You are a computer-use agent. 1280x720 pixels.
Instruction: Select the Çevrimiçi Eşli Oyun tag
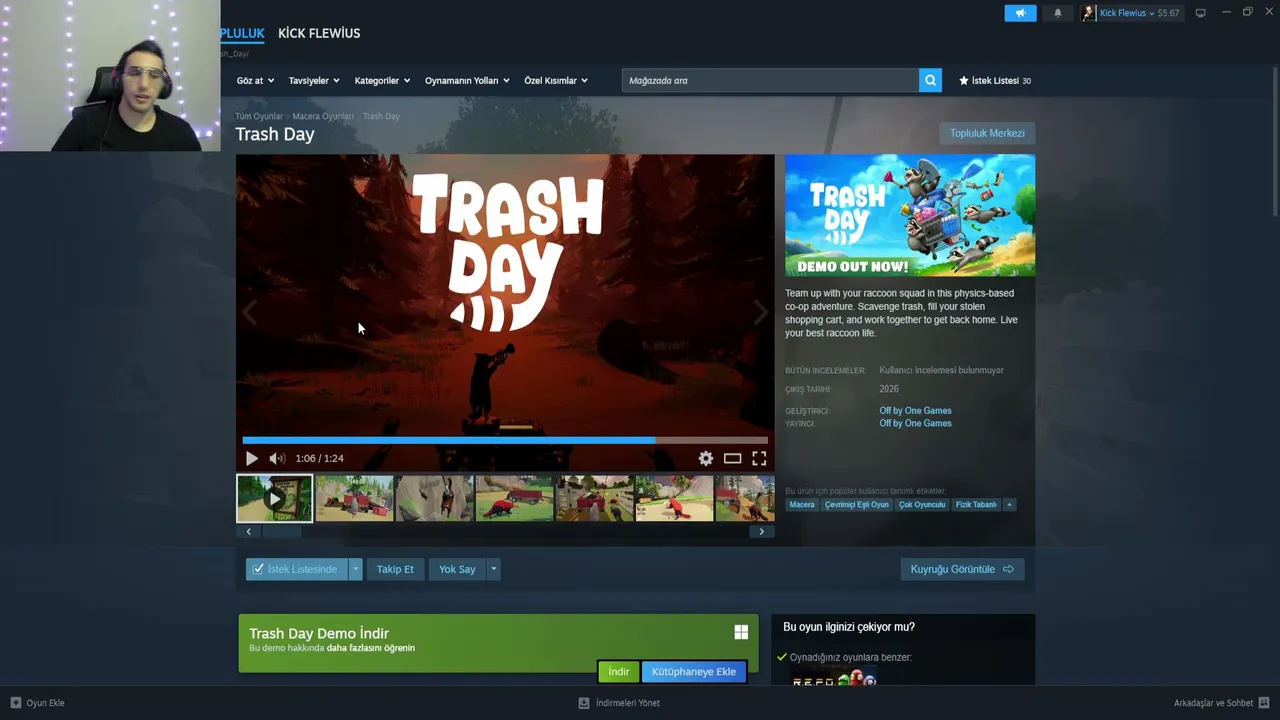857,505
